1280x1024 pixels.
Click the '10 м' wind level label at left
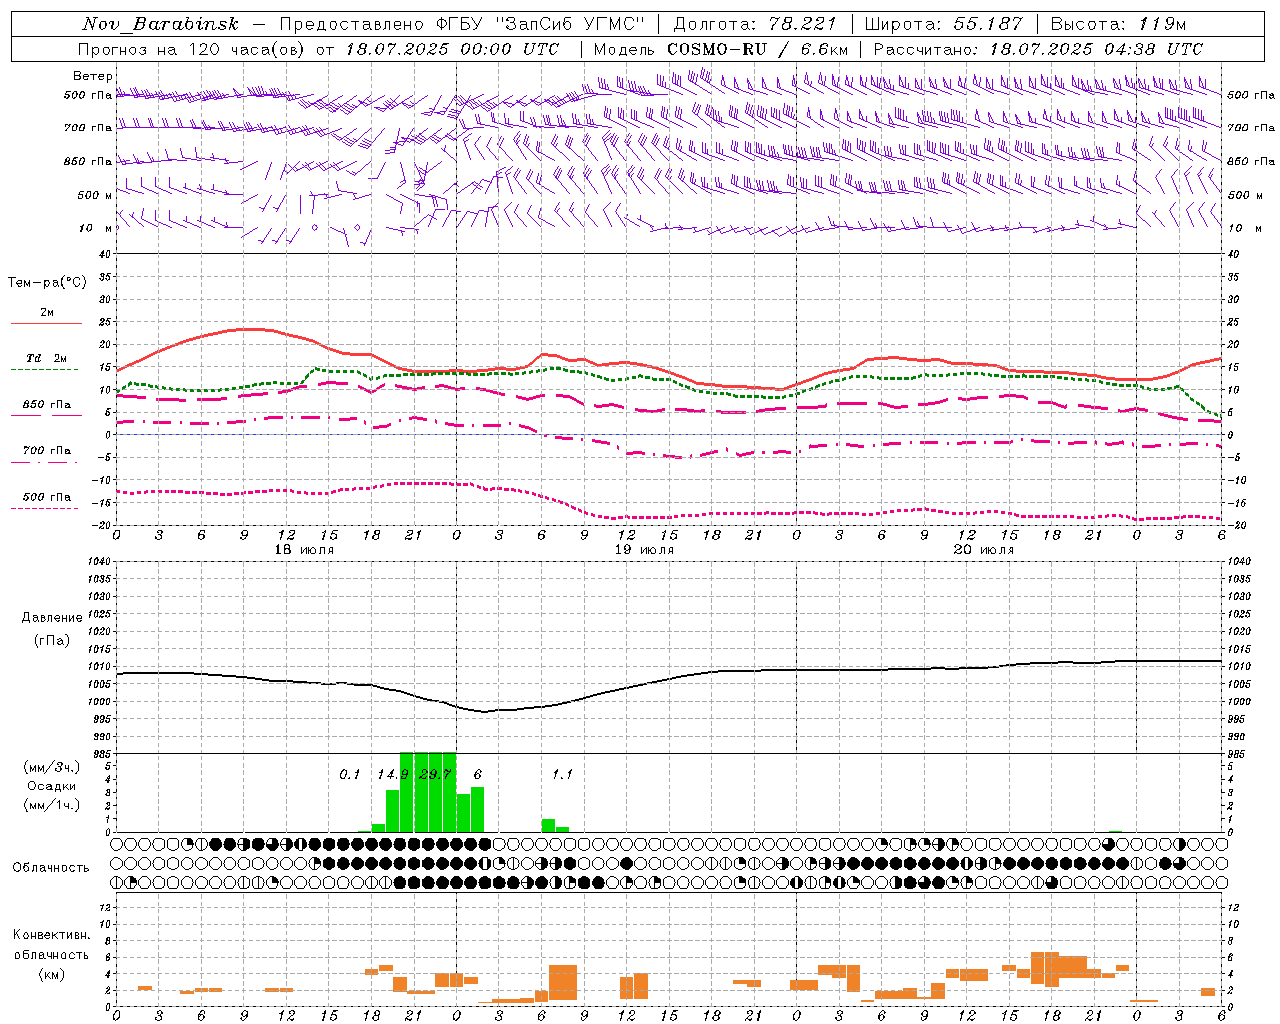97,228
